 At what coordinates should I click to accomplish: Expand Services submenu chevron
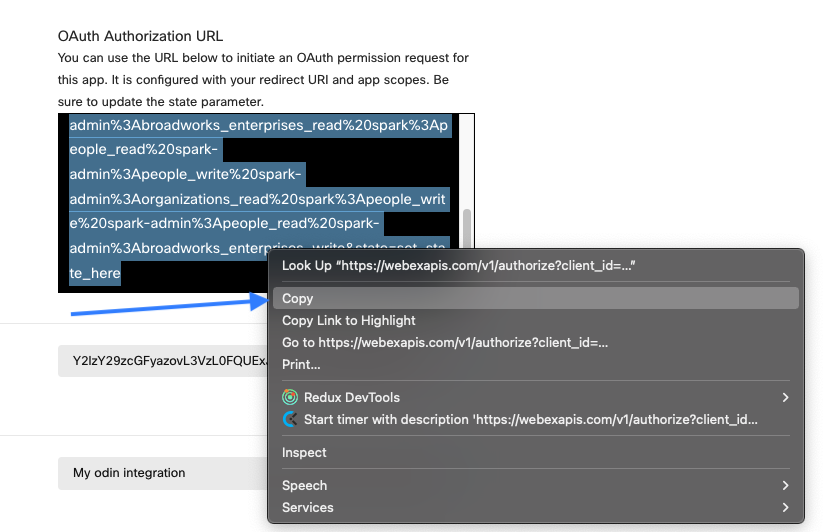(785, 507)
